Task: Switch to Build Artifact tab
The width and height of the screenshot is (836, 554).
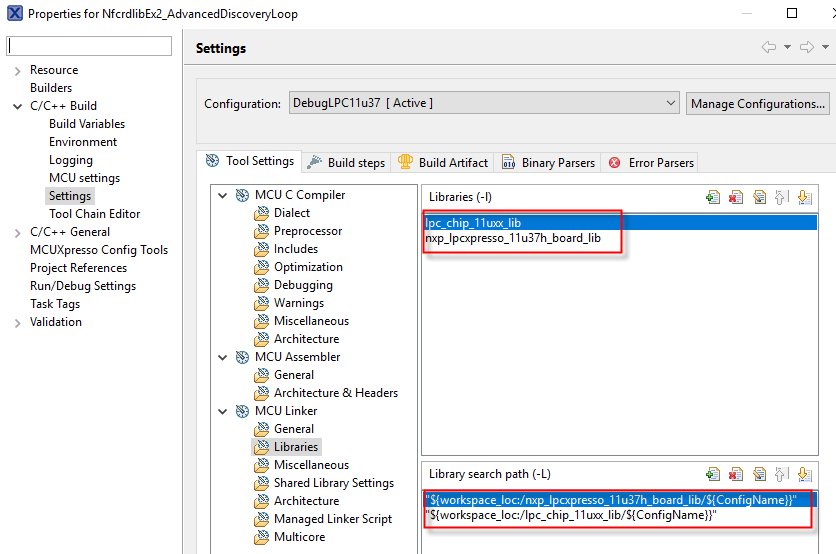Action: click(x=443, y=163)
